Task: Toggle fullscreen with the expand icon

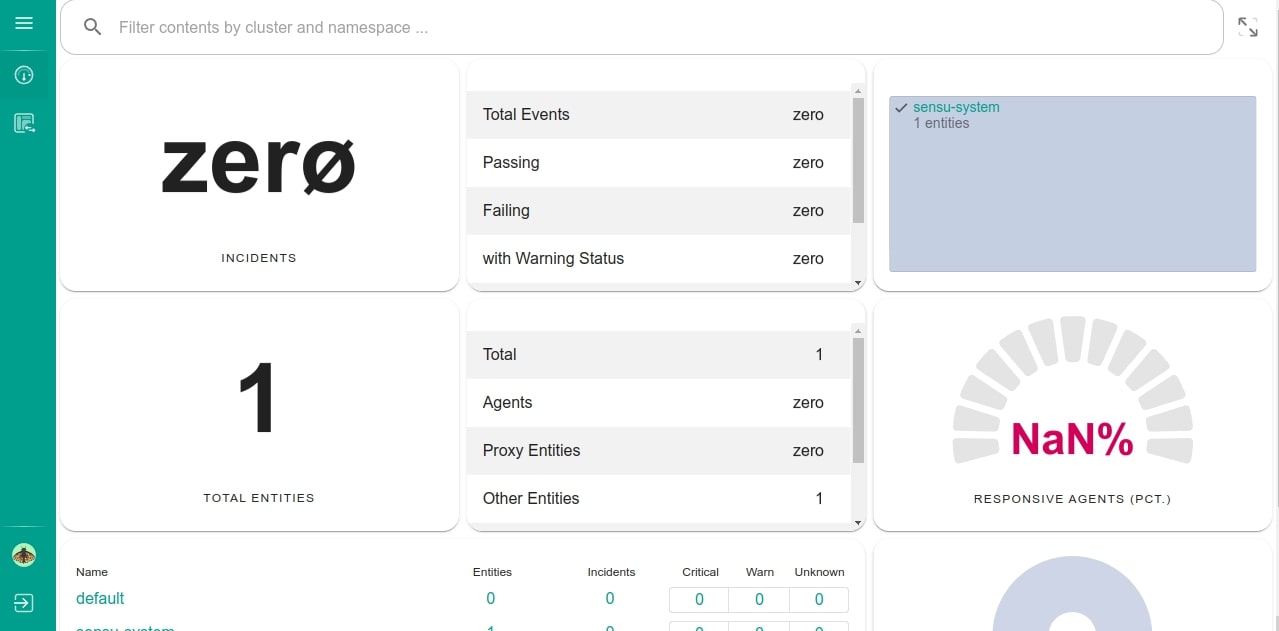Action: click(1248, 27)
